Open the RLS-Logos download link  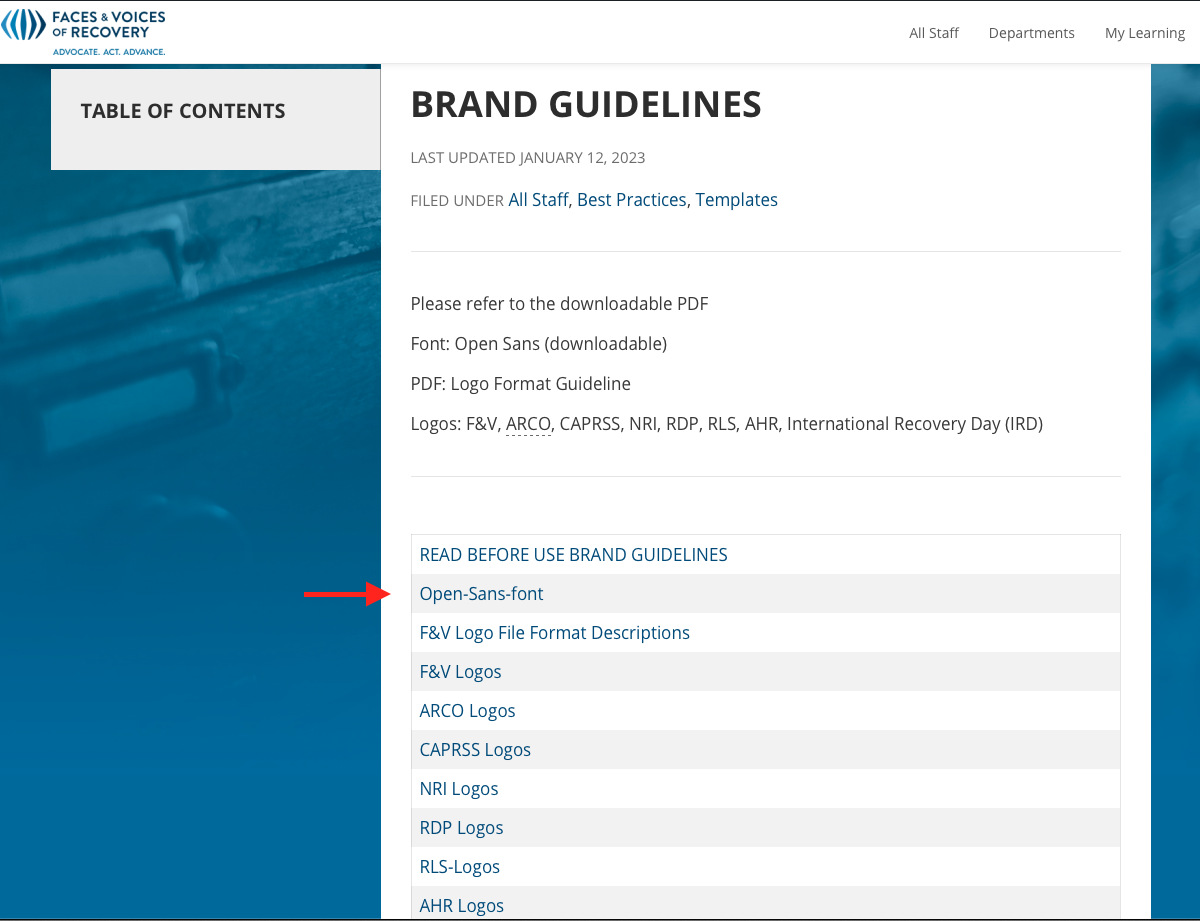coord(459,867)
